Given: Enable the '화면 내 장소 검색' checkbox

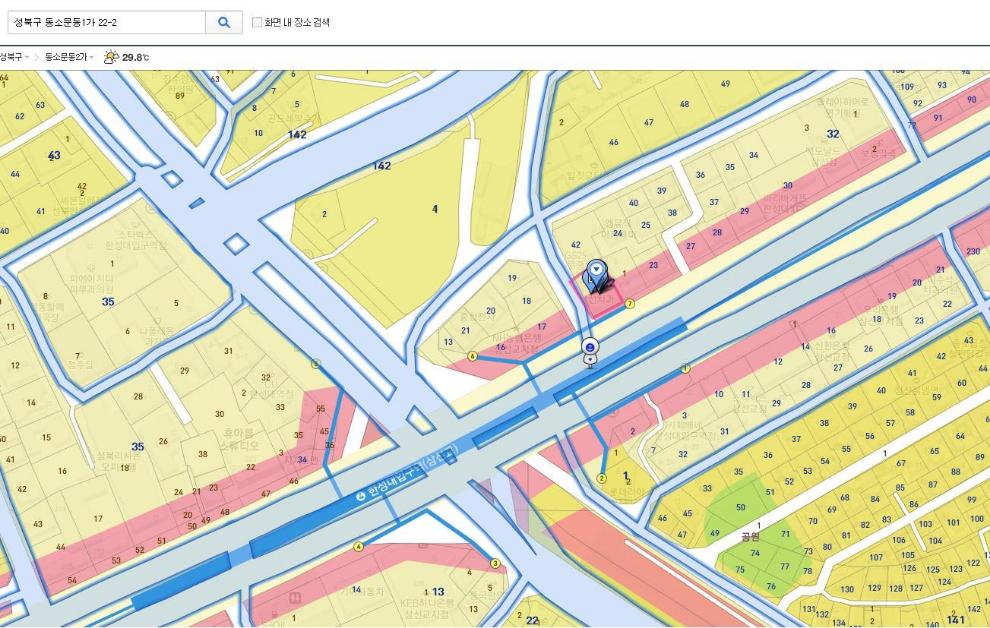Looking at the screenshot, I should 257,22.
